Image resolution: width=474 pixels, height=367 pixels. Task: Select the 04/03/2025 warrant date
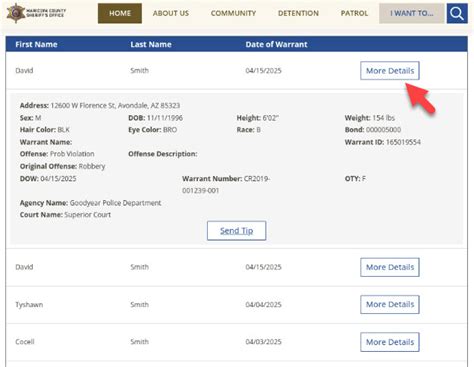(263, 342)
